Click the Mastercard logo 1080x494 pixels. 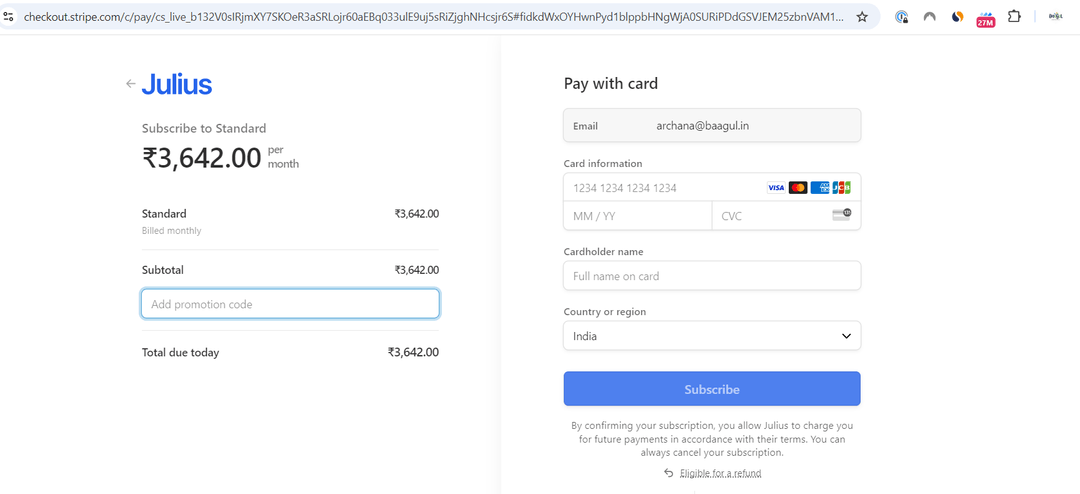coord(798,188)
